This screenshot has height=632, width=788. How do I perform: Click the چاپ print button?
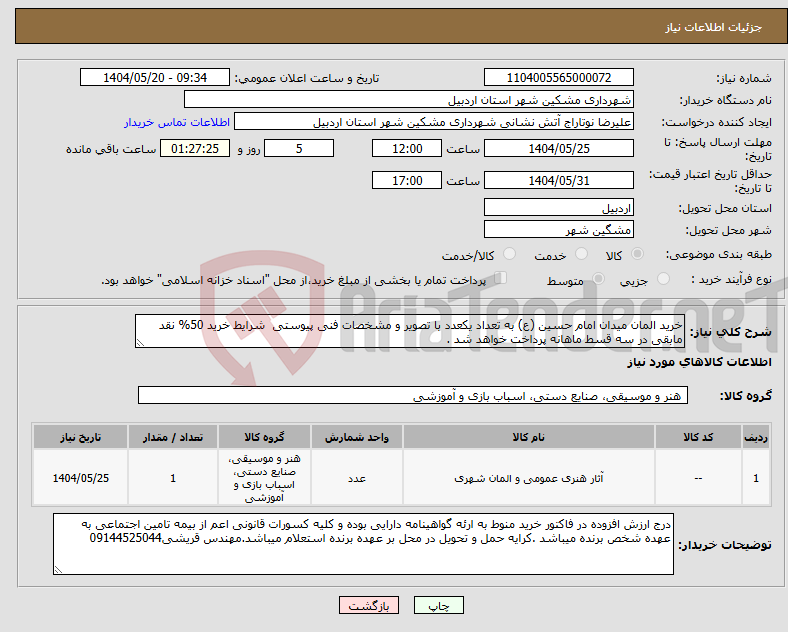tap(439, 605)
